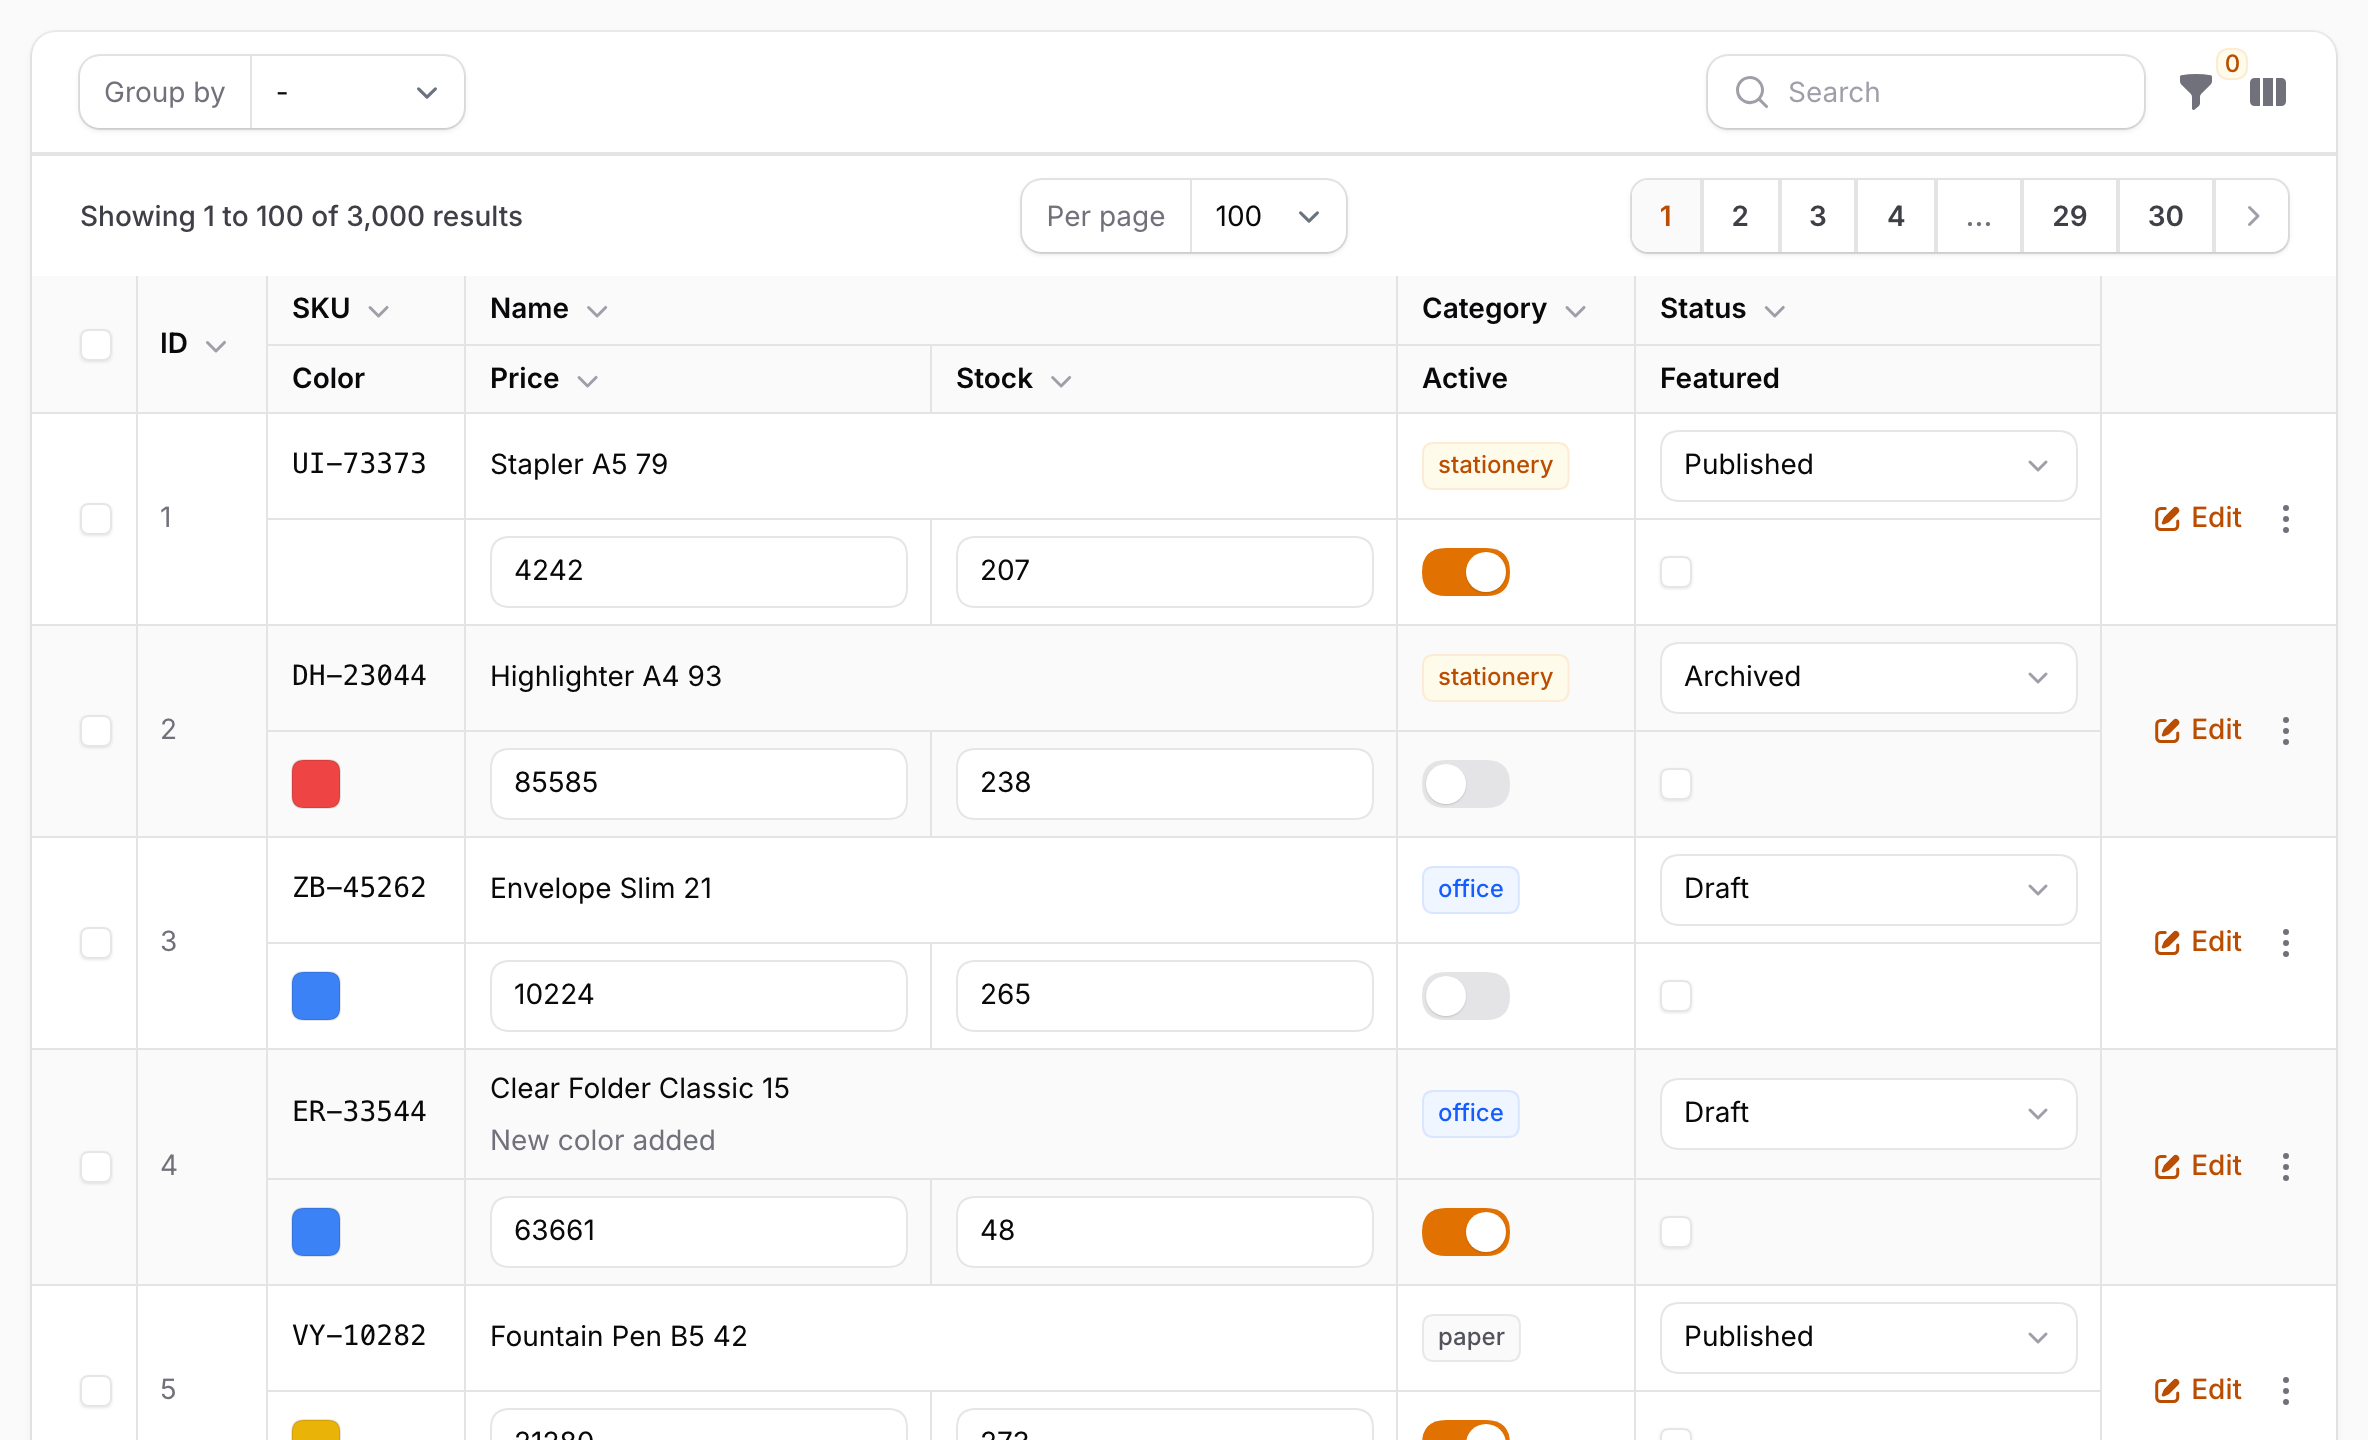The width and height of the screenshot is (2368, 1440).
Task: Enable Active toggle for Highlighter A4 93
Action: (1466, 784)
